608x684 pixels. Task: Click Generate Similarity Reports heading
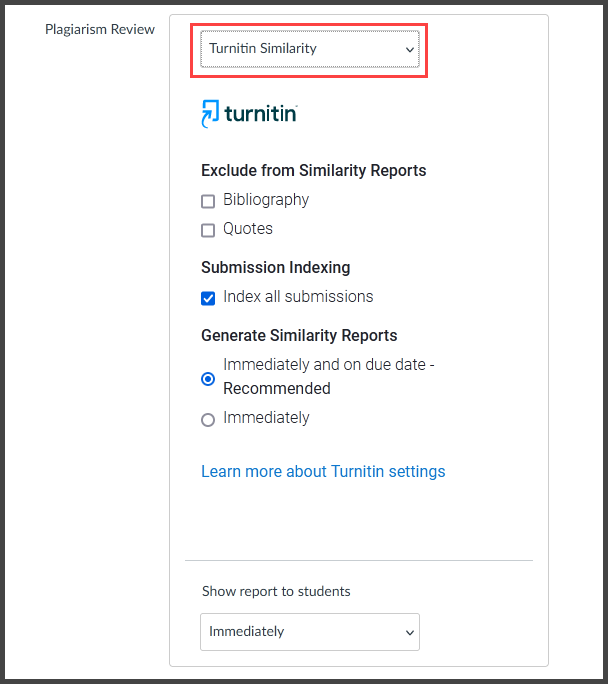coord(299,335)
